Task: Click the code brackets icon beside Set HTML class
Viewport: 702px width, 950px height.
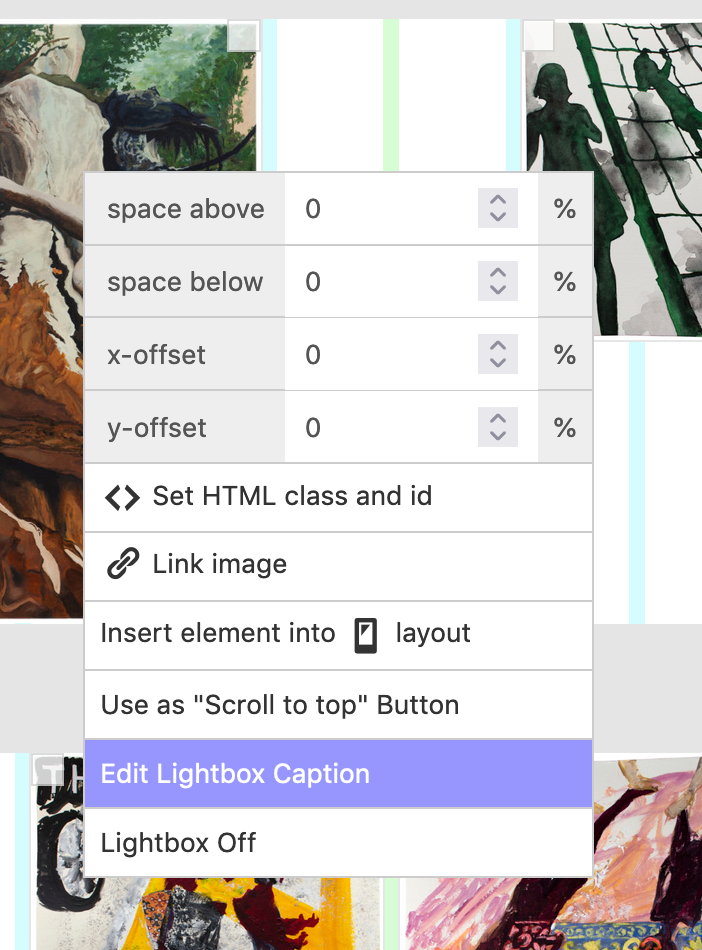Action: click(x=122, y=496)
